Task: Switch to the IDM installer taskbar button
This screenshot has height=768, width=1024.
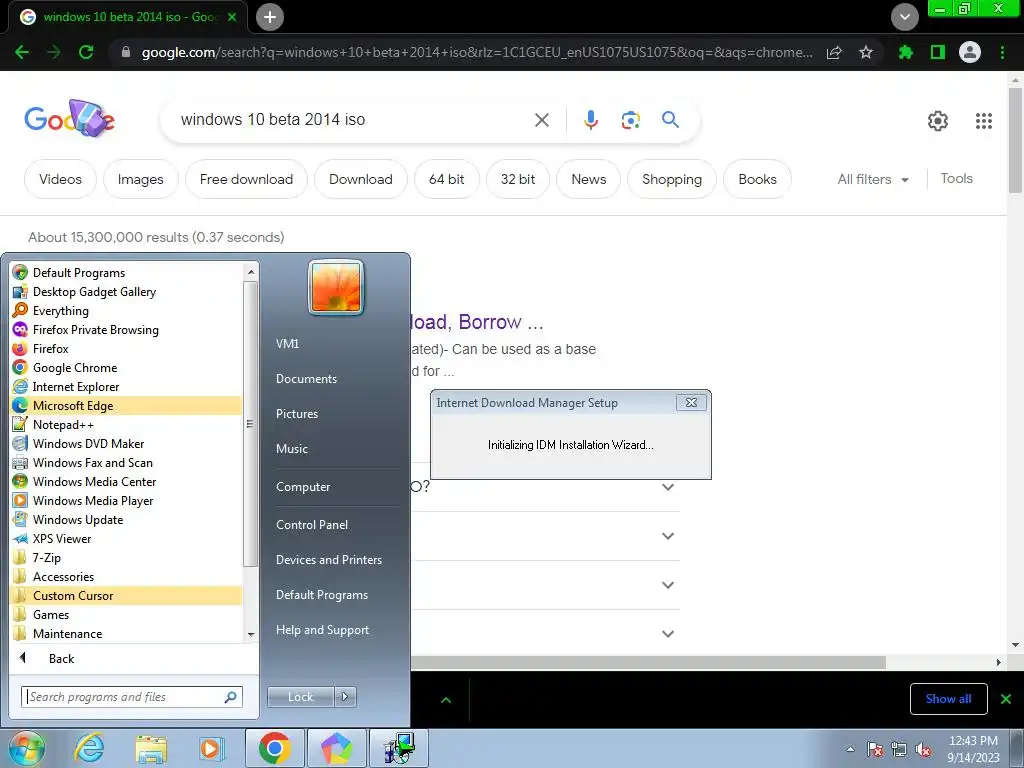Action: click(x=399, y=748)
